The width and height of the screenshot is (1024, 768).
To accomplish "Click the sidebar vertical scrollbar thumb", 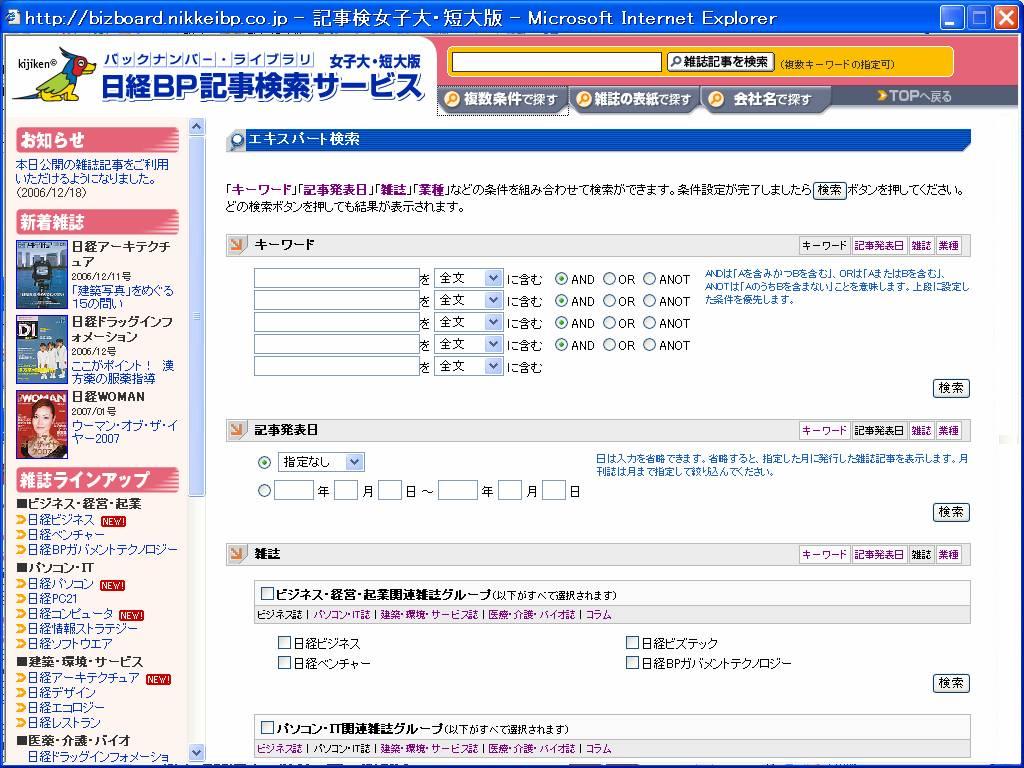I will pyautogui.click(x=197, y=317).
